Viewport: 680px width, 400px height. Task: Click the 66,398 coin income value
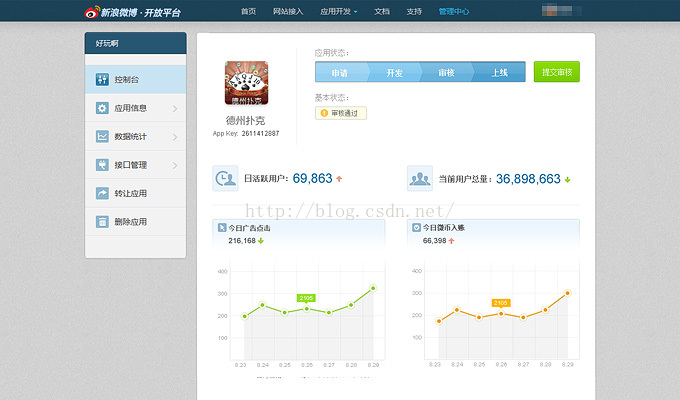[435, 241]
